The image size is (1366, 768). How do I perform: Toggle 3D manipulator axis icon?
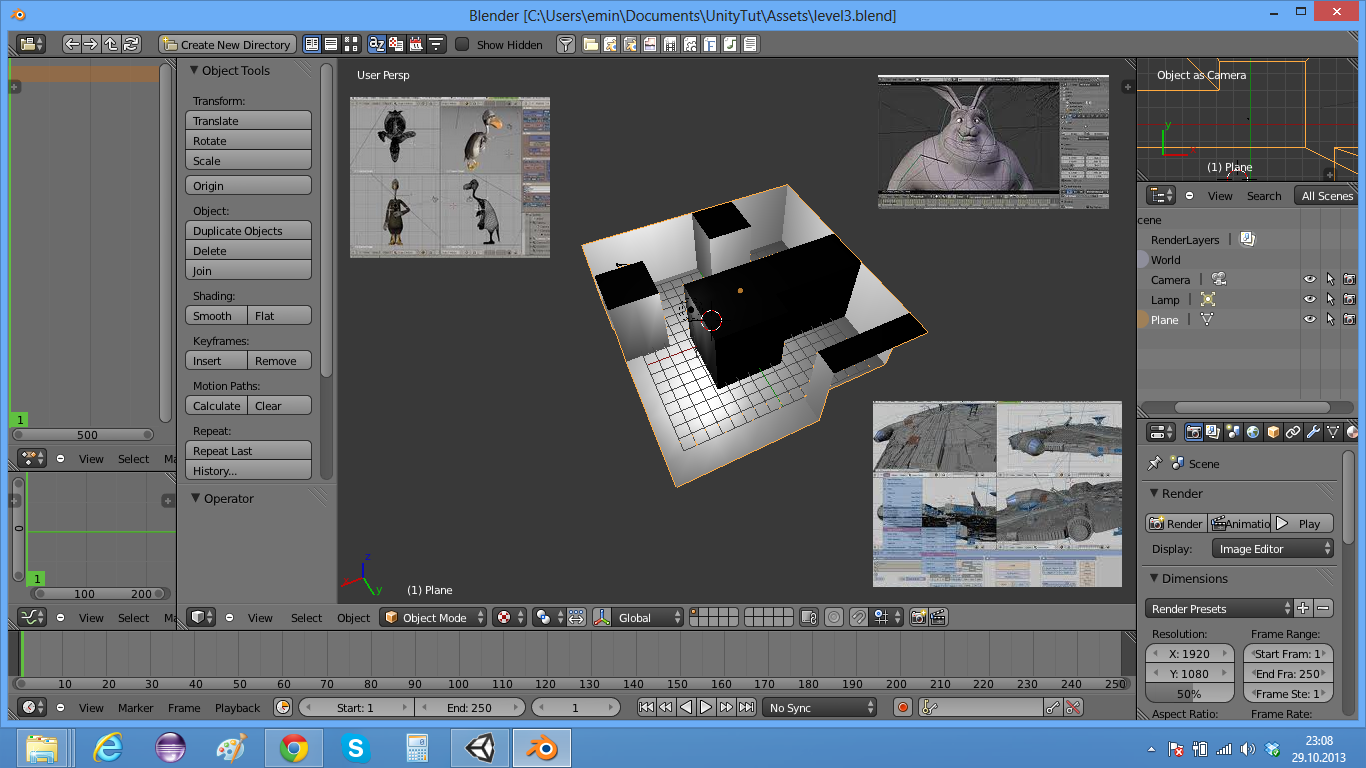(602, 617)
